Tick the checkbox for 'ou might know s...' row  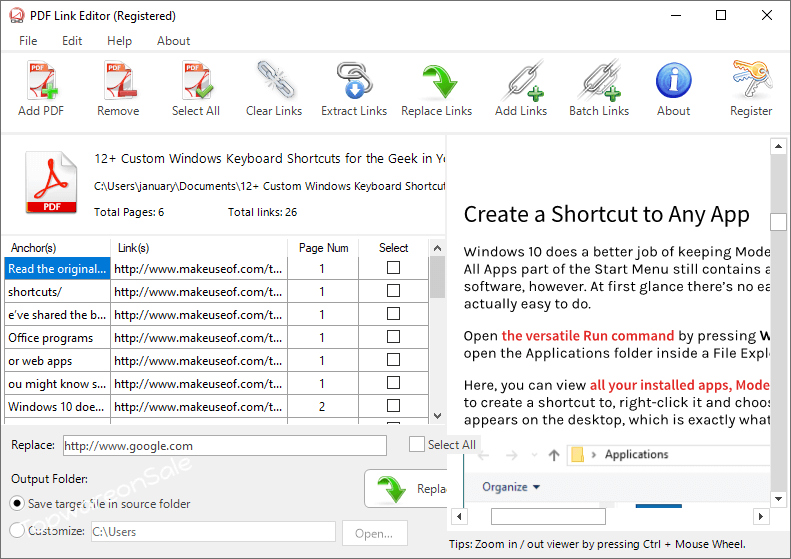[x=393, y=383]
